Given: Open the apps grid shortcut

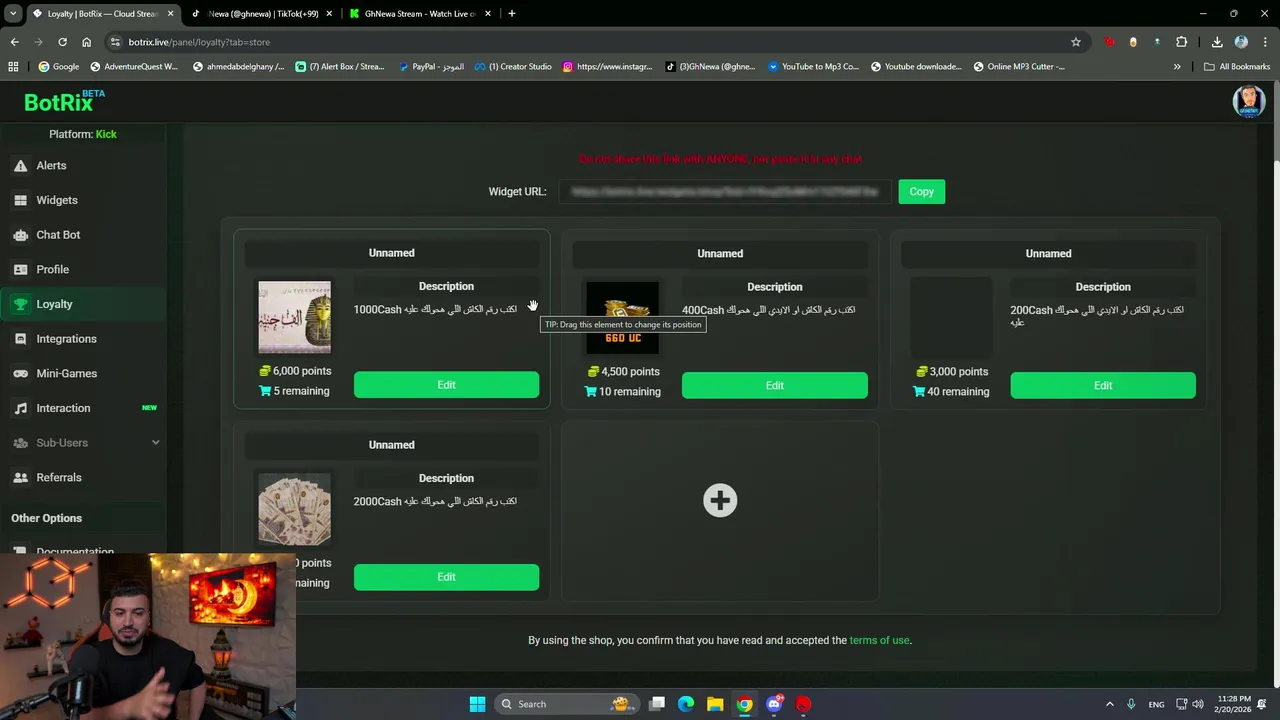Looking at the screenshot, I should click(13, 67).
